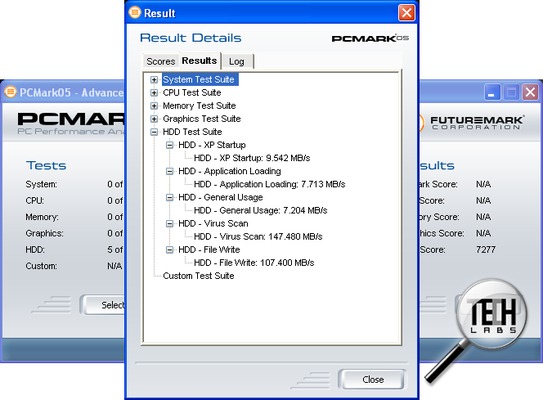Click 'HDD - File Write: 107.400 MB/s'
The width and height of the screenshot is (543, 400).
pyautogui.click(x=254, y=263)
